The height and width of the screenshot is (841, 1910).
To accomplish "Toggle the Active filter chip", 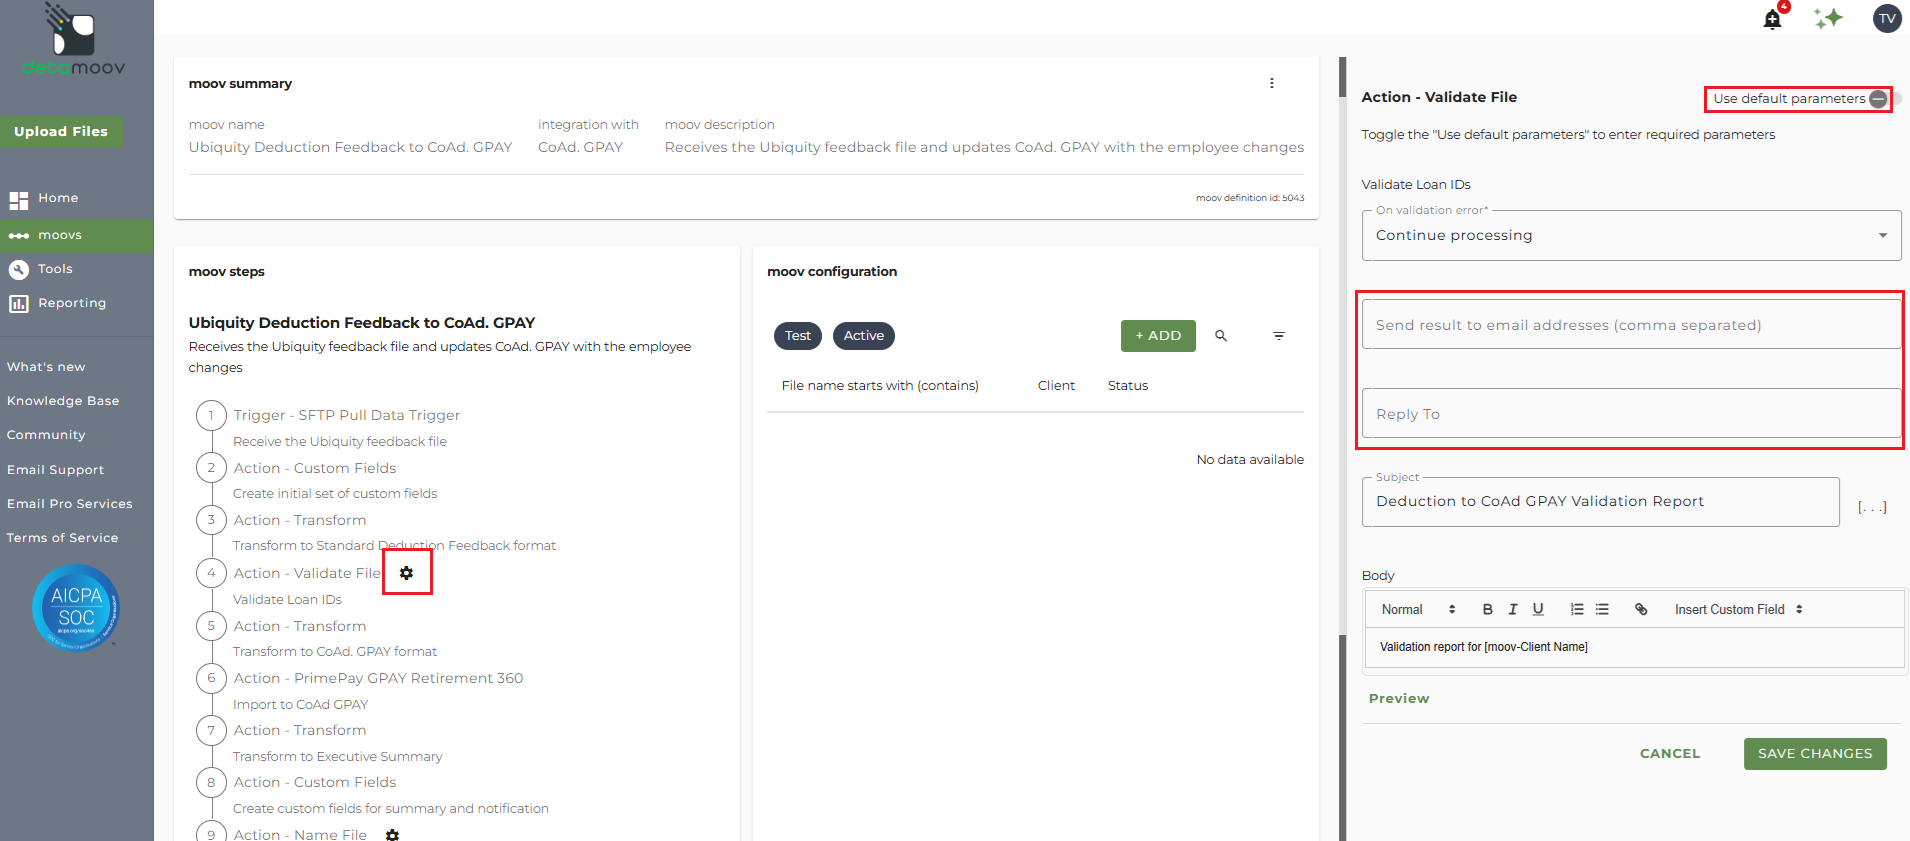I will [864, 336].
